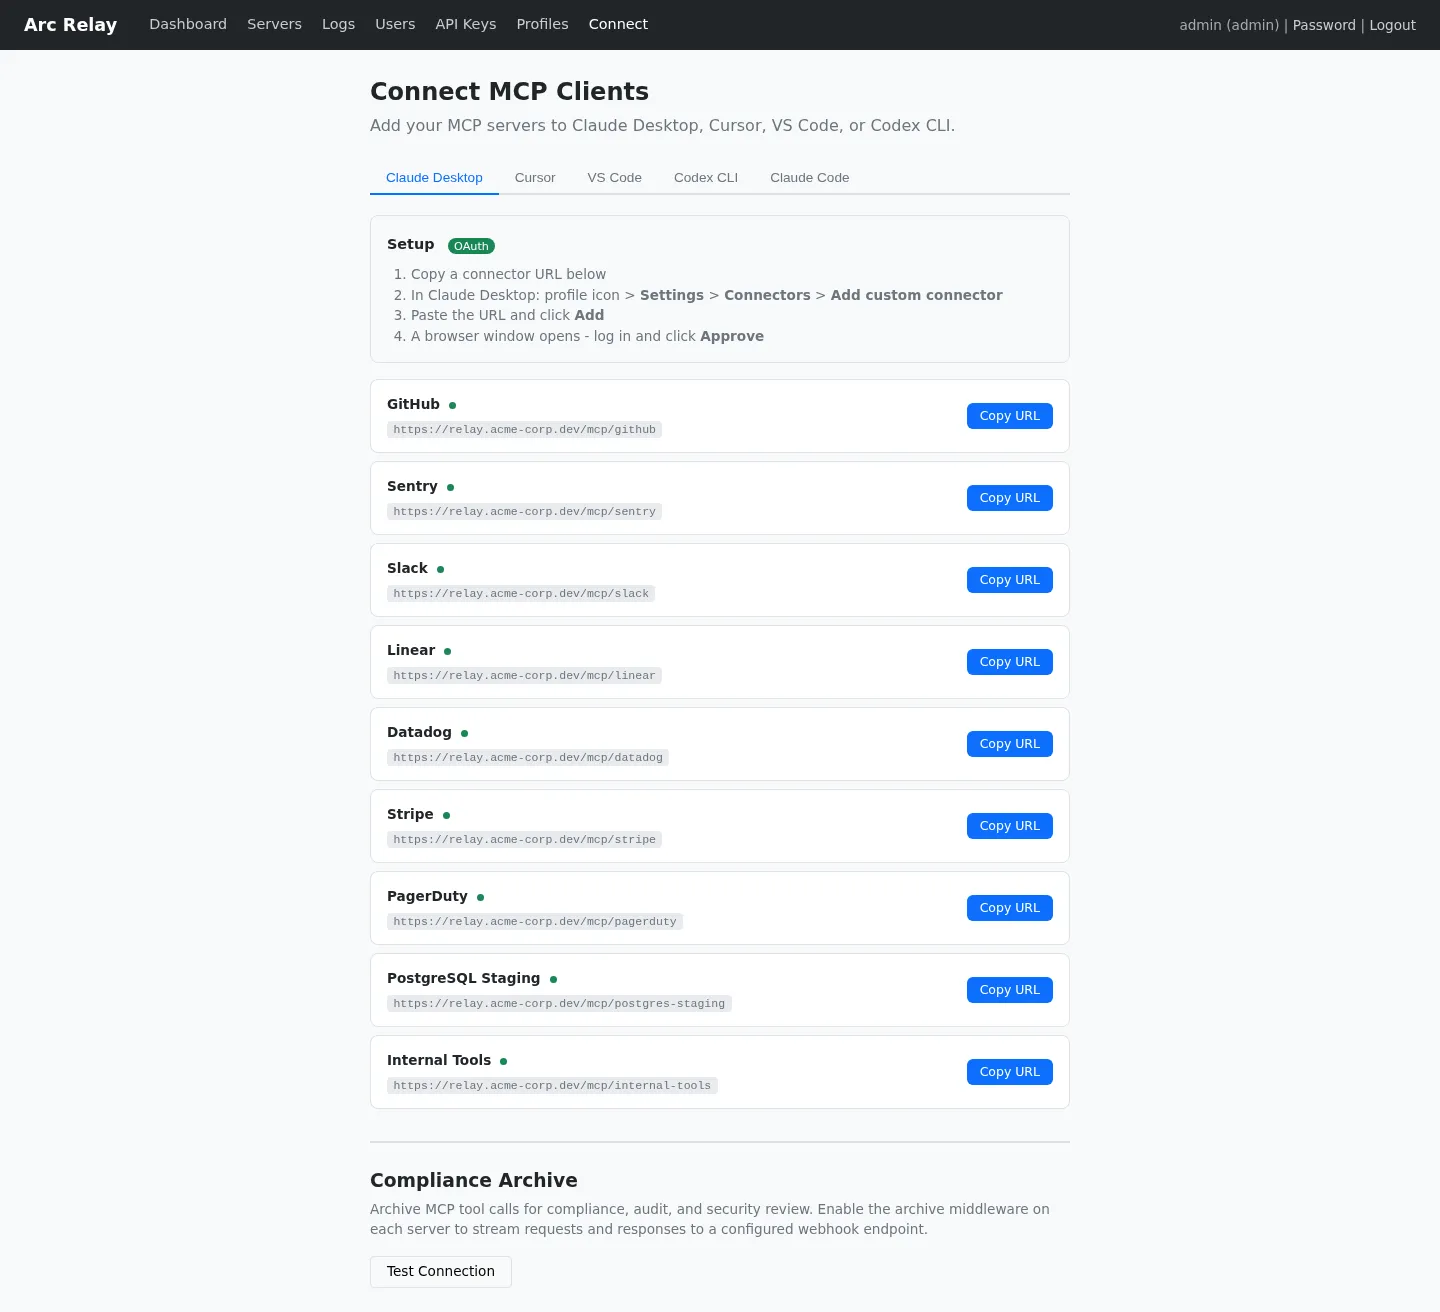Select the mcp/stripe URL text
Viewport: 1440px width, 1312px height.
[x=524, y=839]
